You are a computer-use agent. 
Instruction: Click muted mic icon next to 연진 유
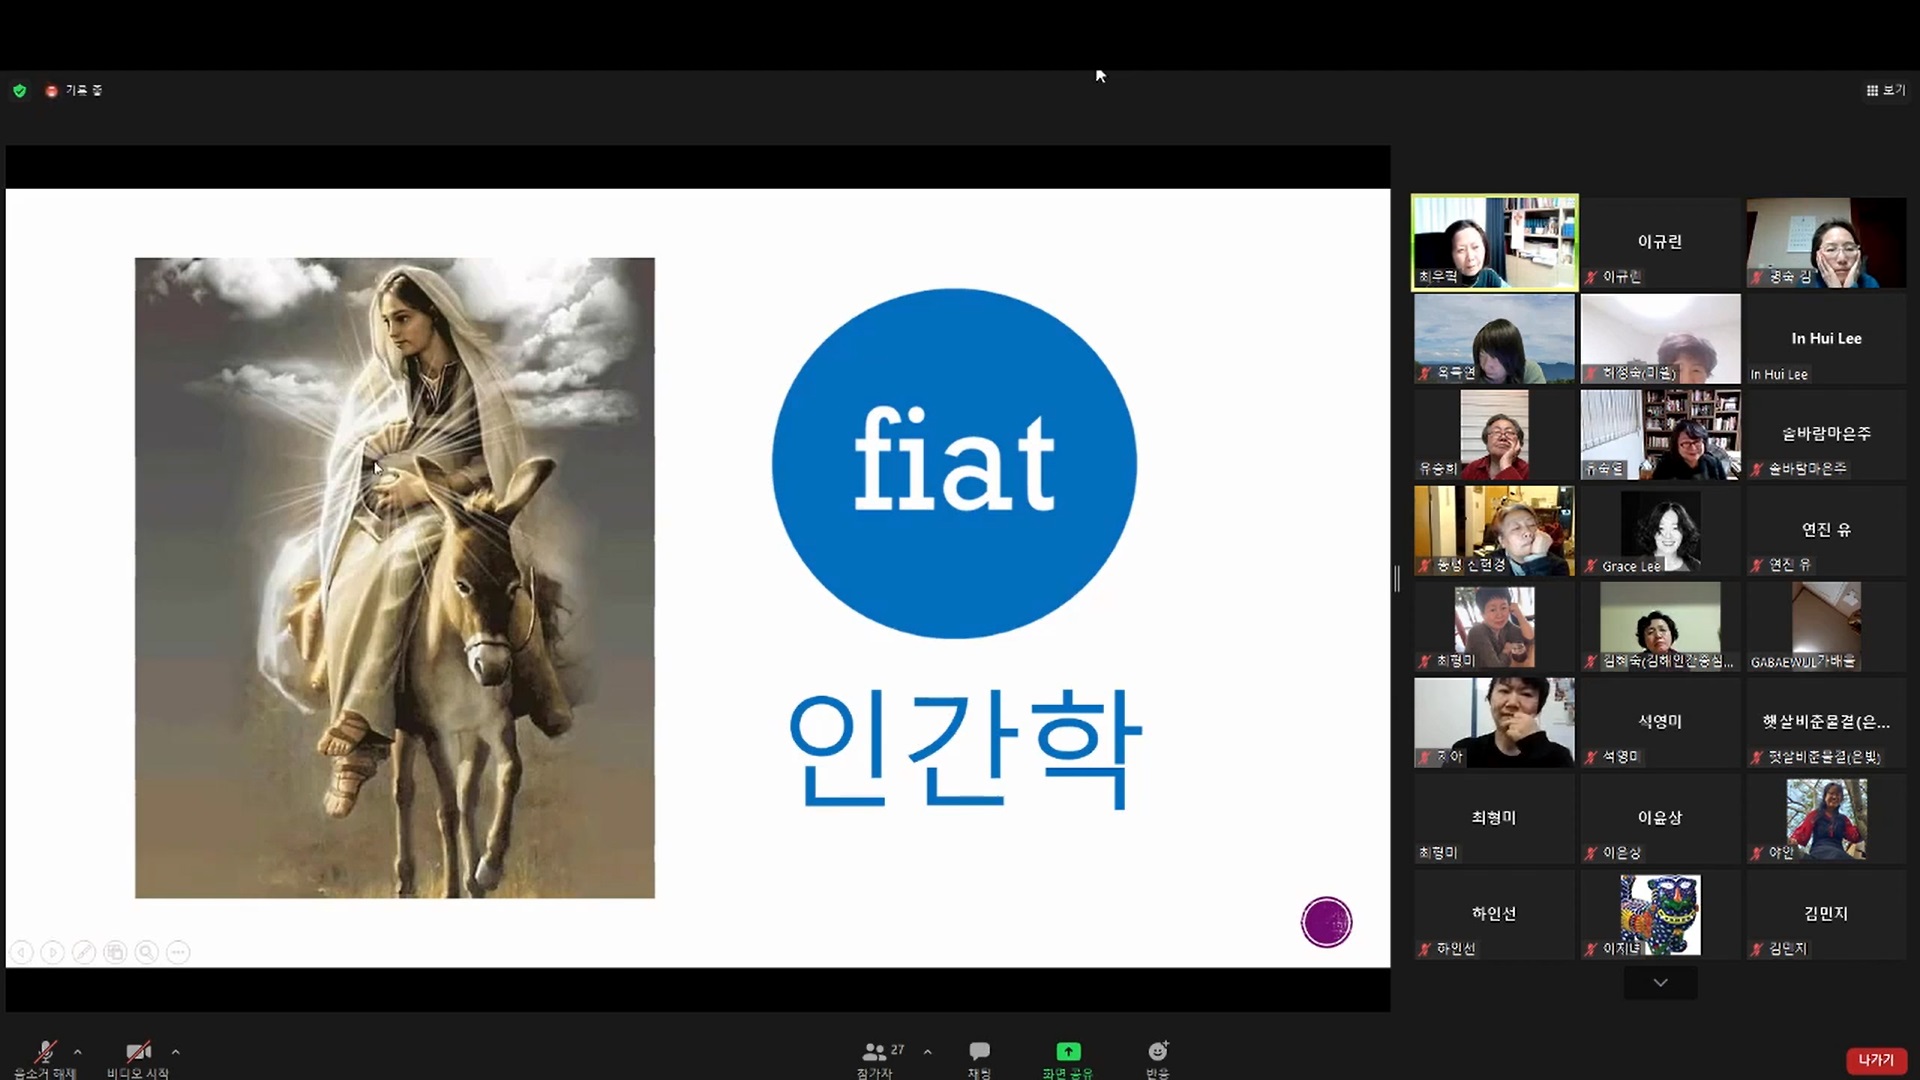1757,565
